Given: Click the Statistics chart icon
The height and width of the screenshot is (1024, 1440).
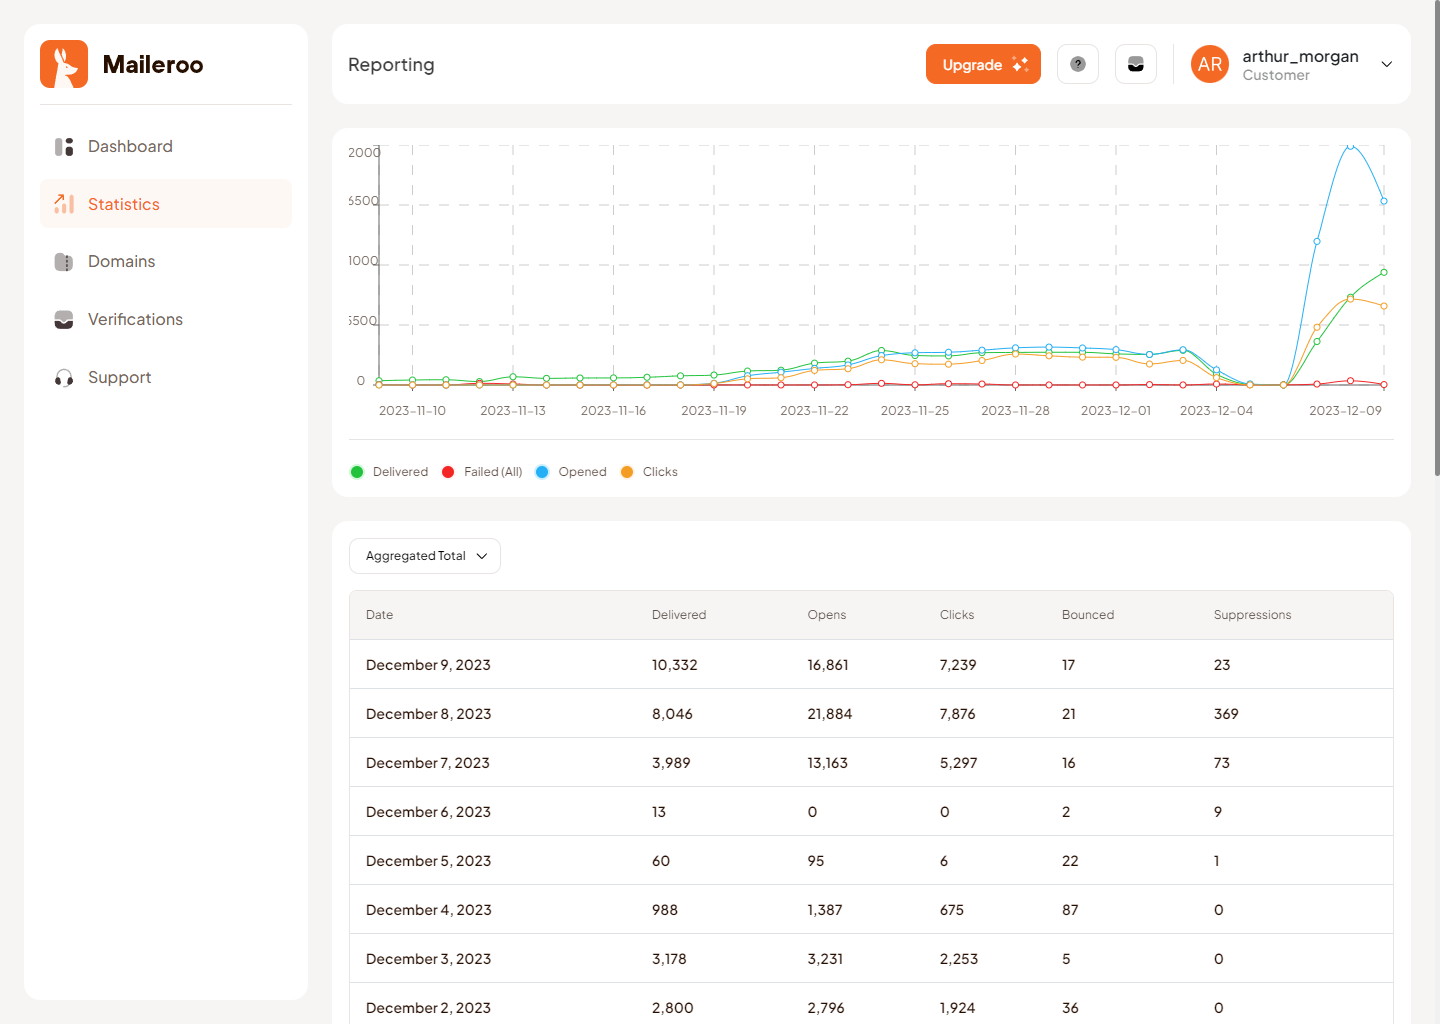Looking at the screenshot, I should tap(63, 203).
